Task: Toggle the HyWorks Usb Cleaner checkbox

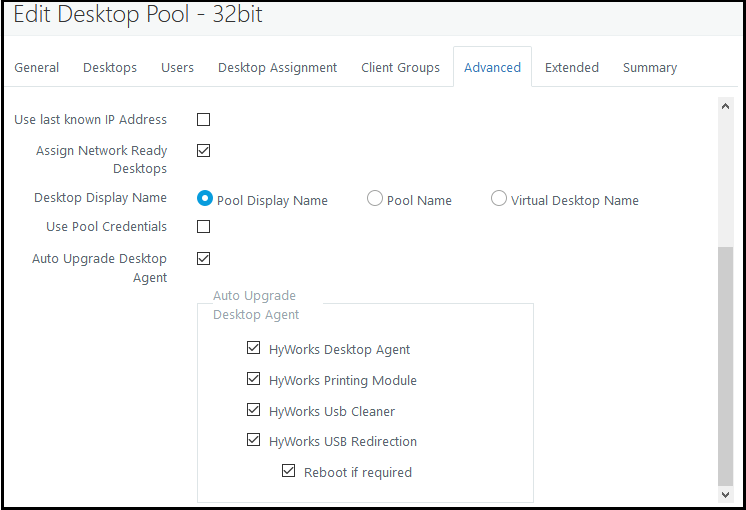Action: coord(253,411)
